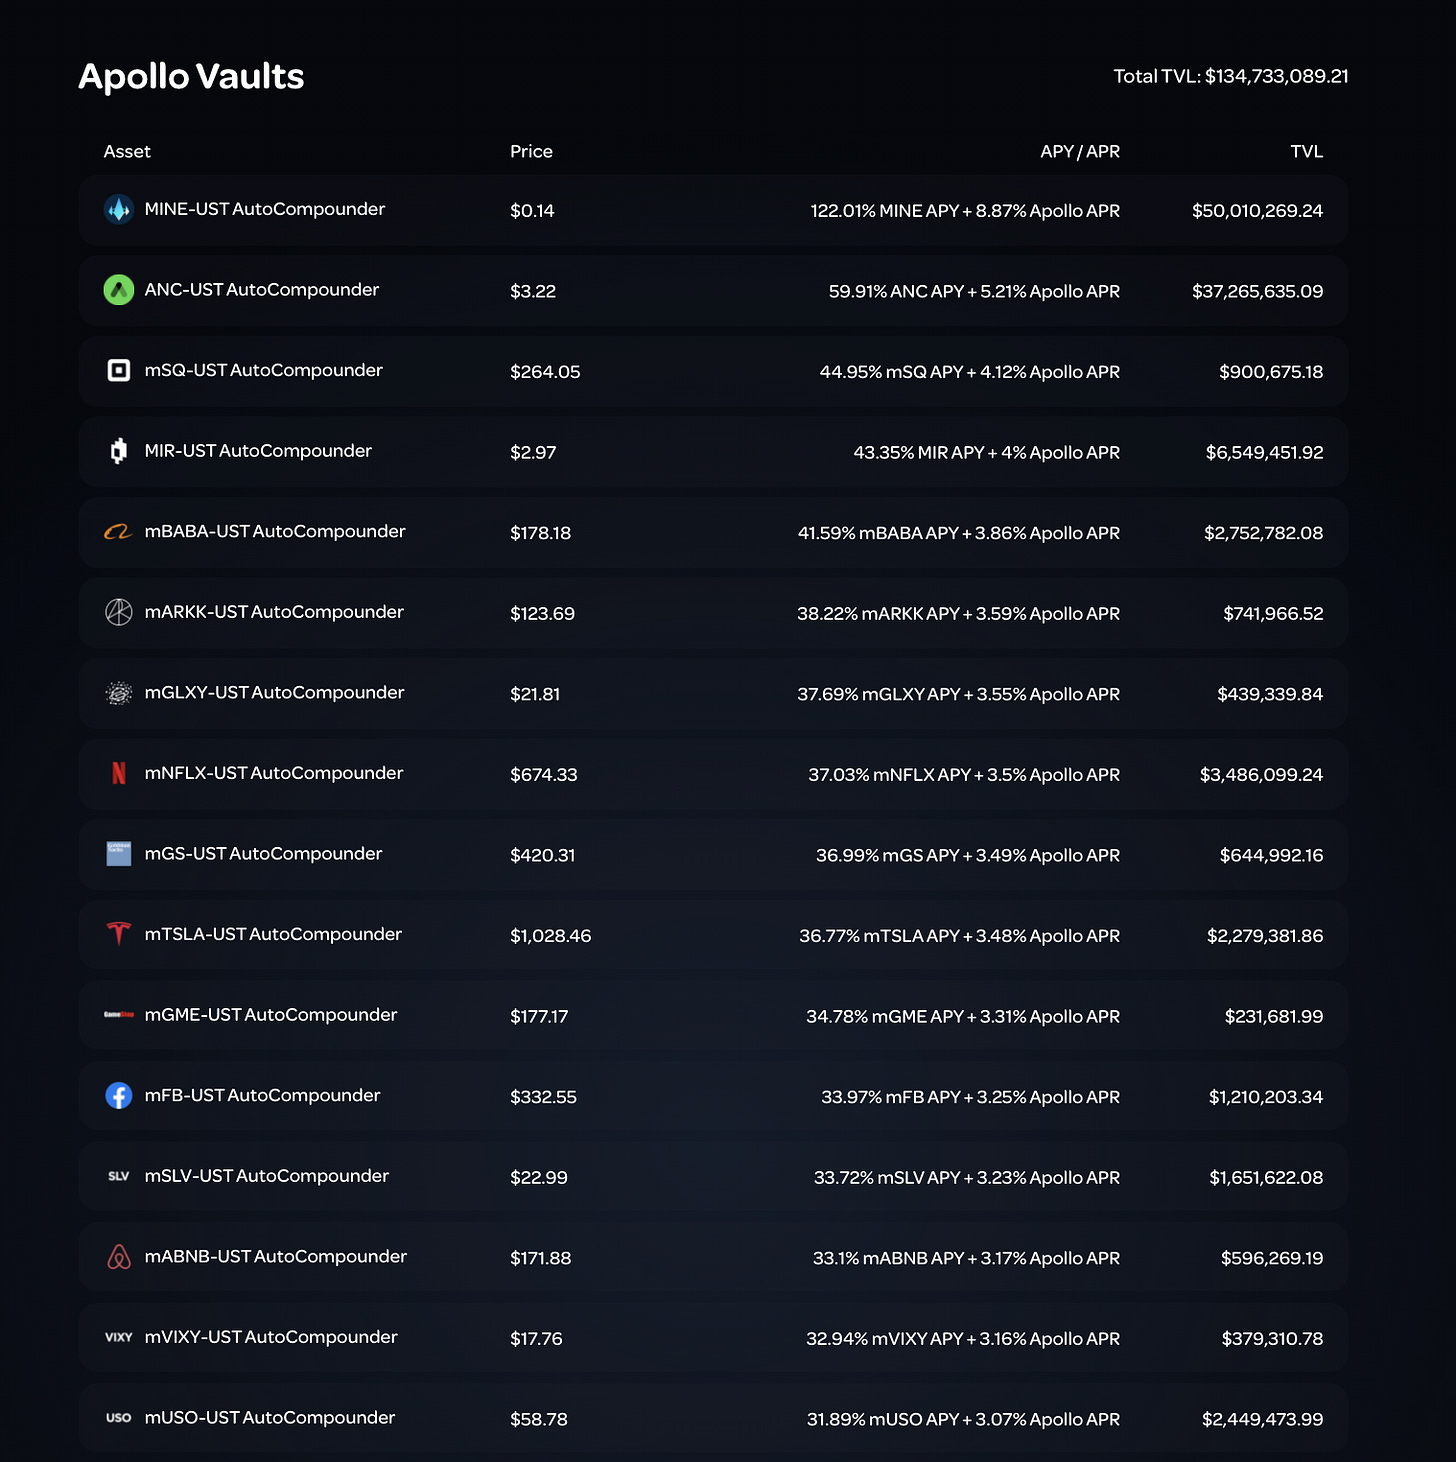1456x1462 pixels.
Task: Click the $264.05 mSQ price
Action: [545, 372]
